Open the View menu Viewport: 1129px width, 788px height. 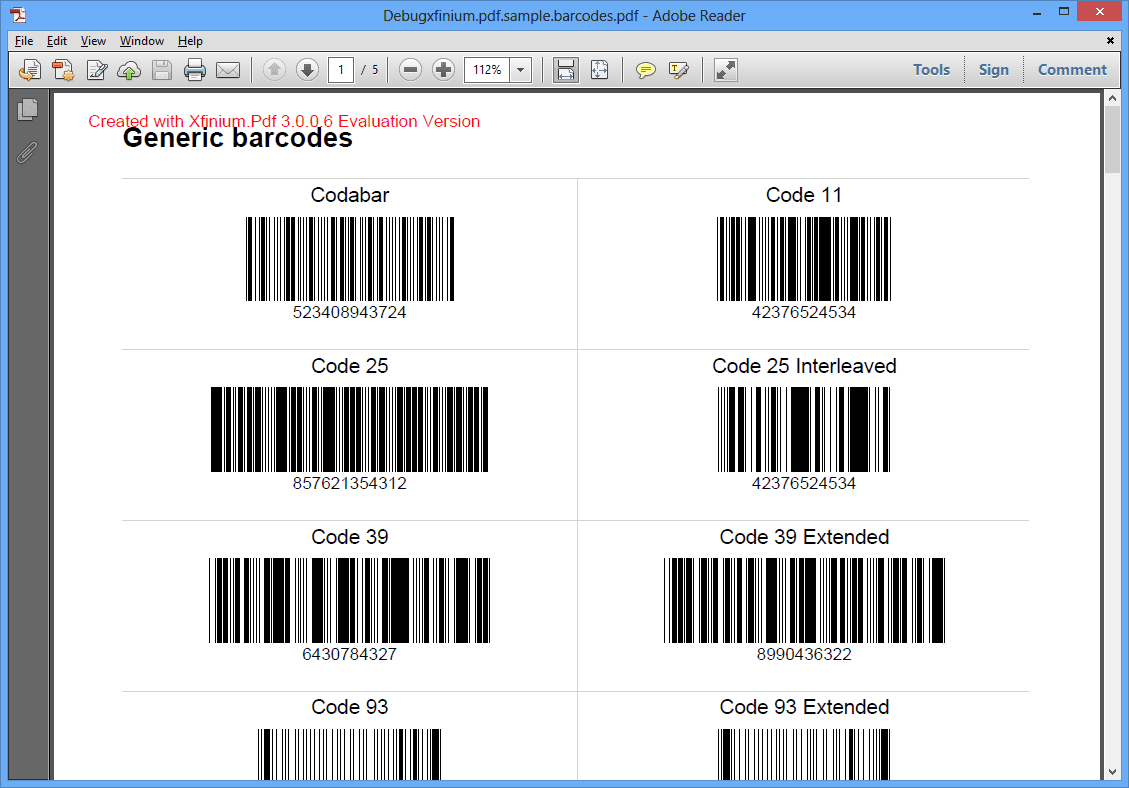pyautogui.click(x=93, y=41)
